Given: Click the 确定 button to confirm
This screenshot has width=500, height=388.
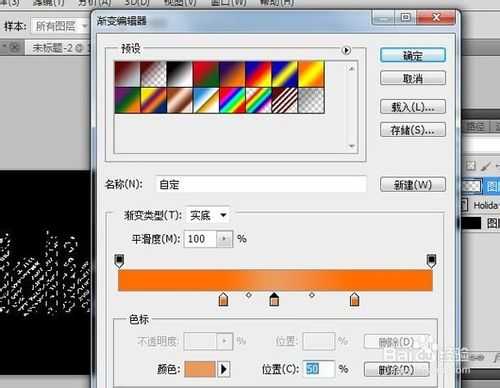Looking at the screenshot, I should coord(413,55).
